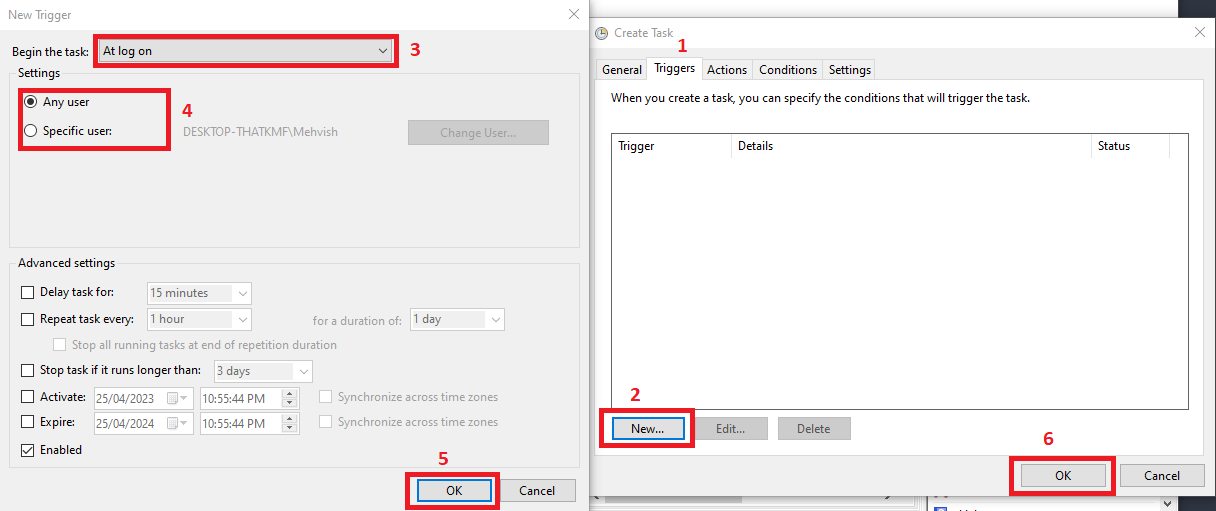Toggle the Expire checkbox
This screenshot has height=511, width=1216.
[28, 423]
